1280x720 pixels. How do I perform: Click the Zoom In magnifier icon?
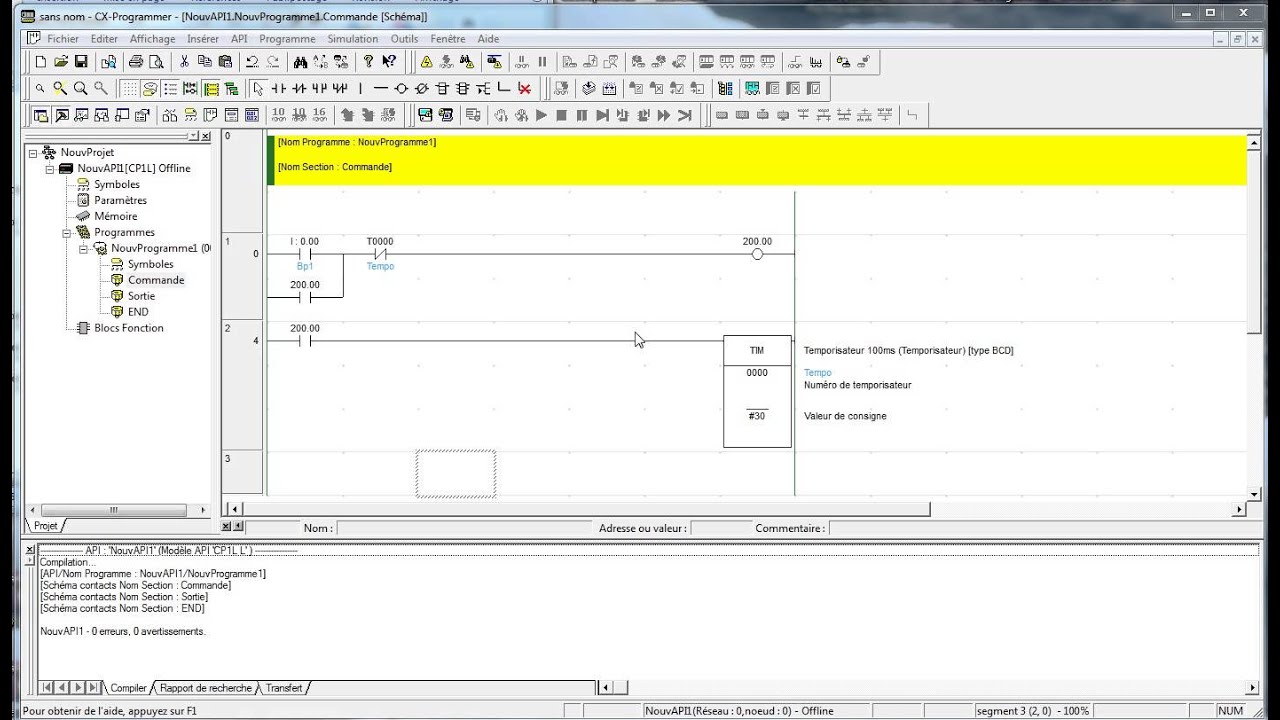point(60,88)
